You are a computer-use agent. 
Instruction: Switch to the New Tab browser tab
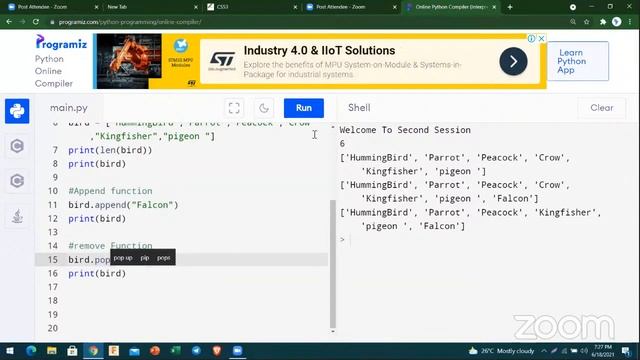150,7
